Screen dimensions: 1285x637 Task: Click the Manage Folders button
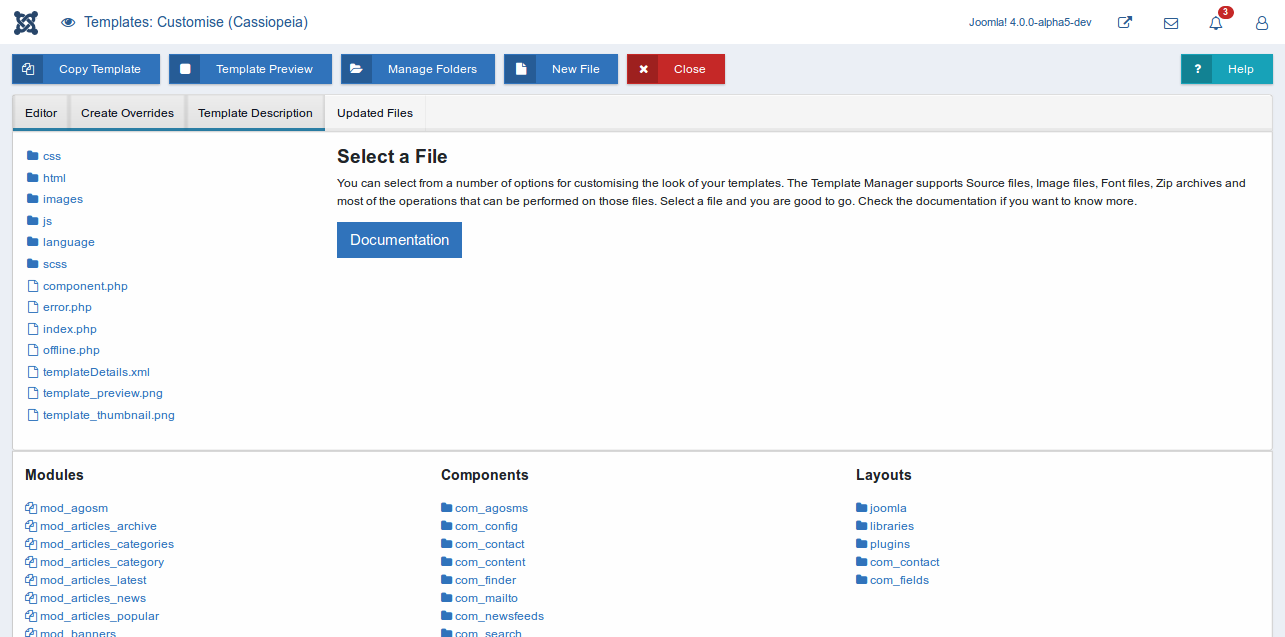(x=418, y=69)
